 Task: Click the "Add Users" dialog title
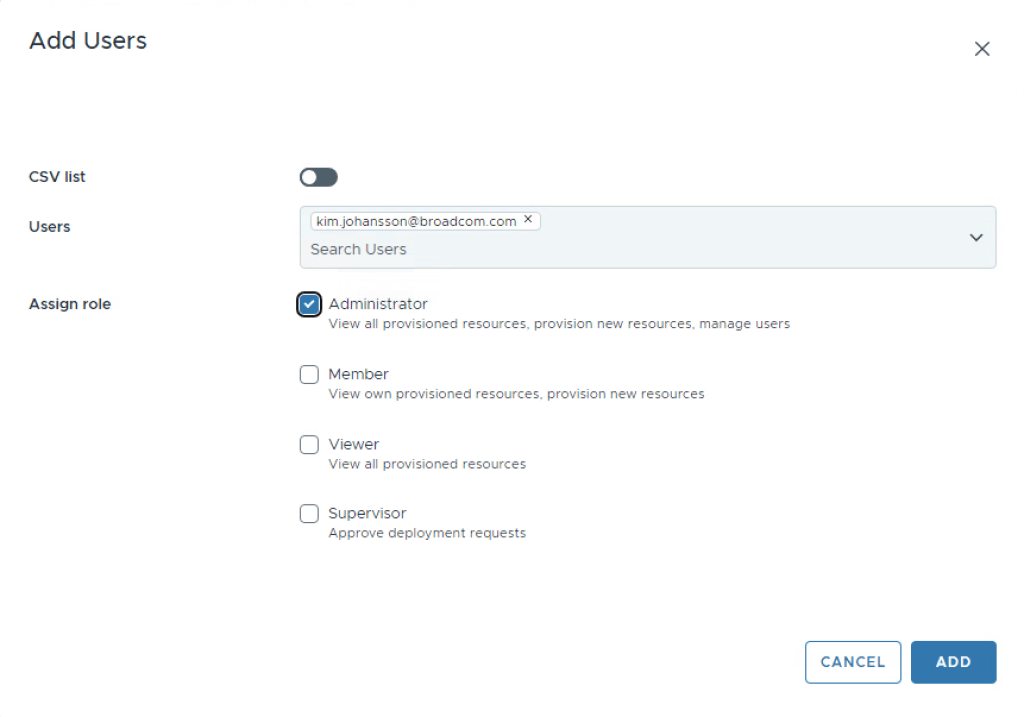coord(88,41)
